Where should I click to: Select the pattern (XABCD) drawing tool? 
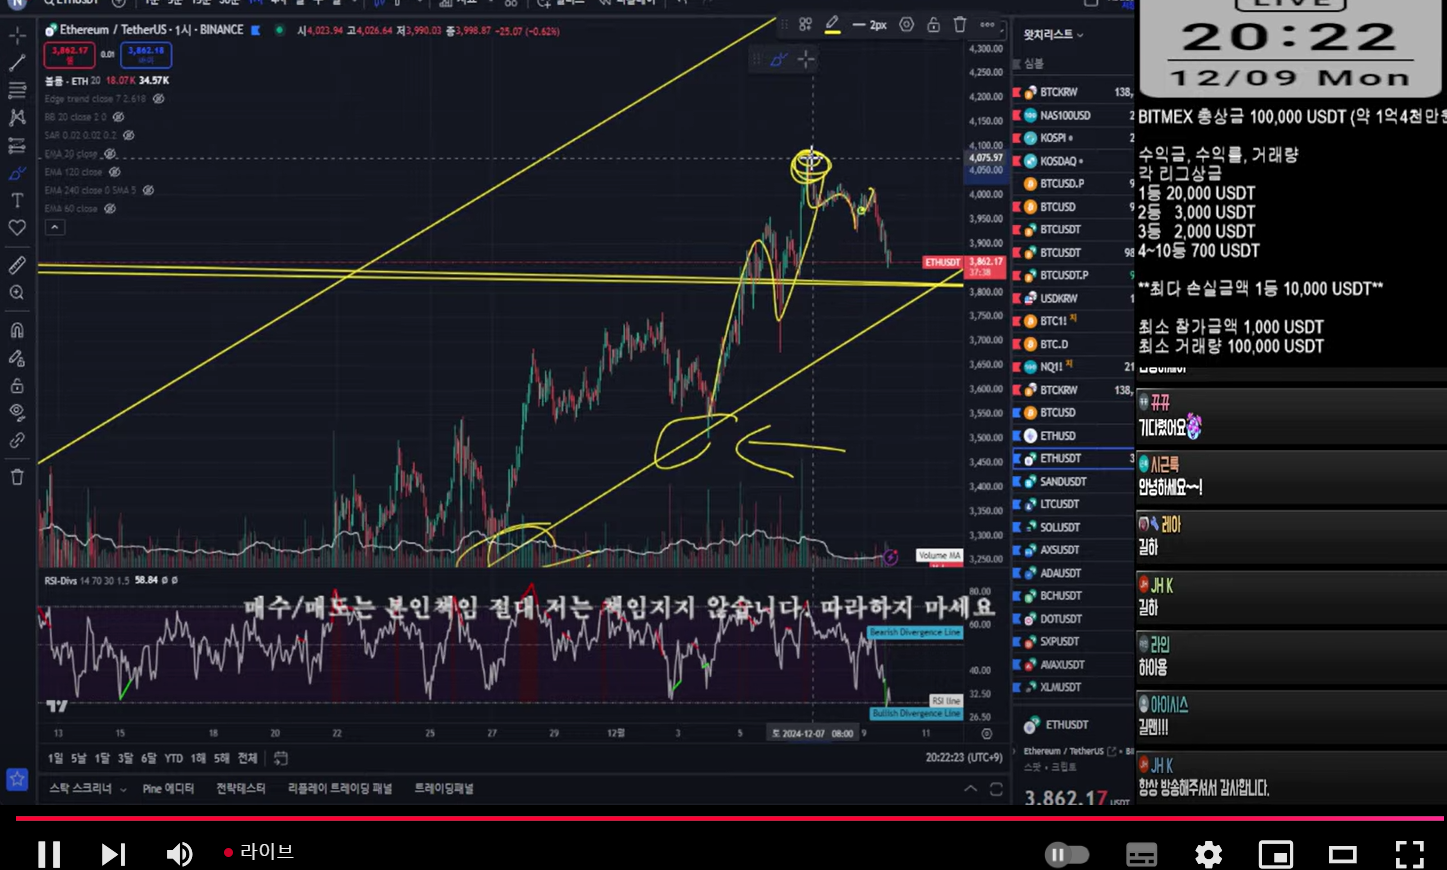click(17, 118)
